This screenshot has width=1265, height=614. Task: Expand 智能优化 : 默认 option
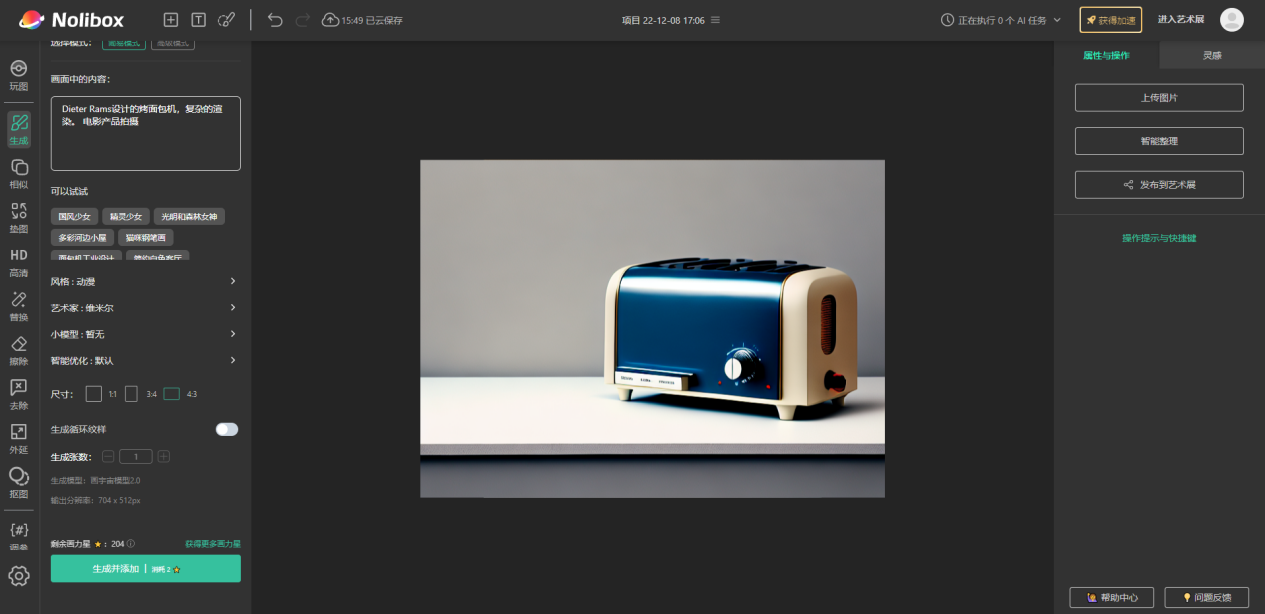tap(145, 360)
